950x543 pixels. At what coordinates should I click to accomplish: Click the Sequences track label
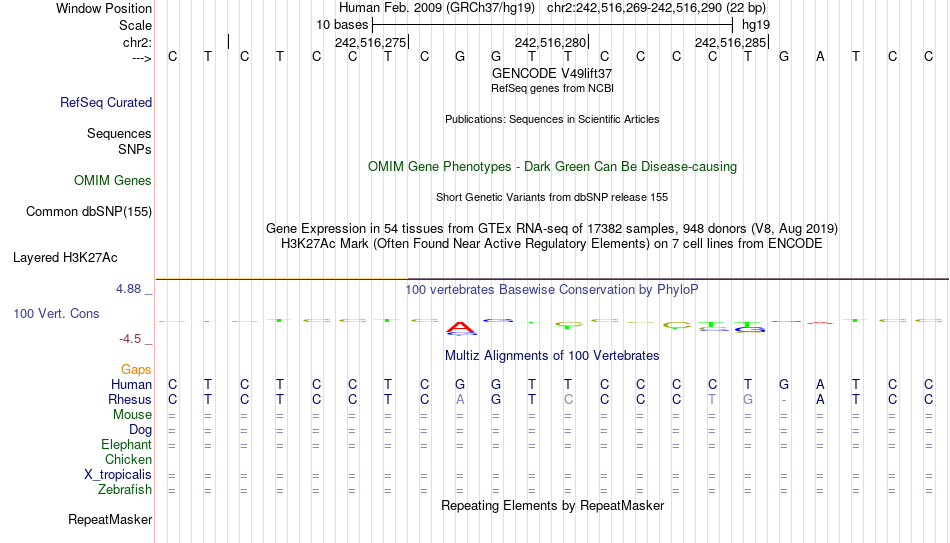coord(119,133)
